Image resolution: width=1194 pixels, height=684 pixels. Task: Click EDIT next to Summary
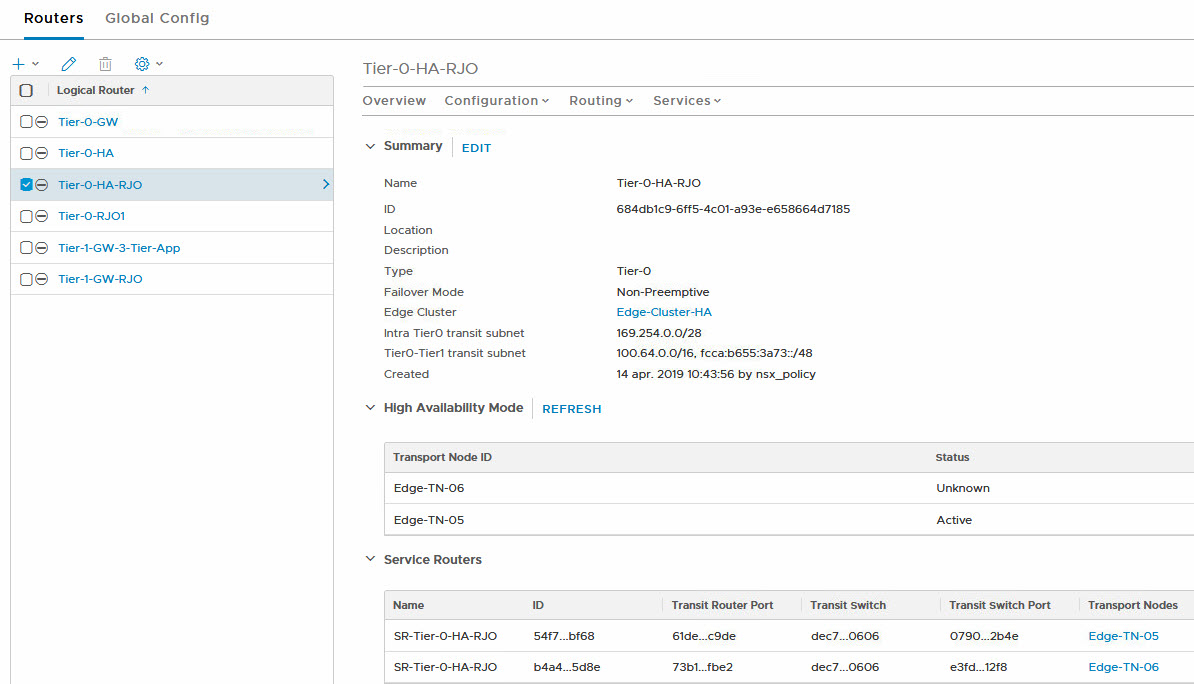476,148
